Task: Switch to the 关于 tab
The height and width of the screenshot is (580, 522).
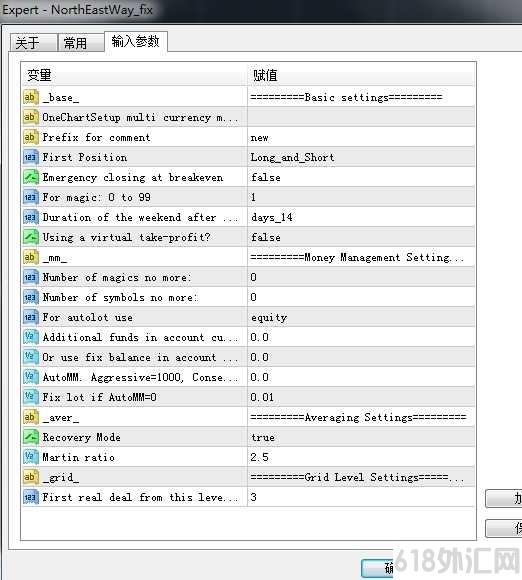Action: pyautogui.click(x=34, y=43)
